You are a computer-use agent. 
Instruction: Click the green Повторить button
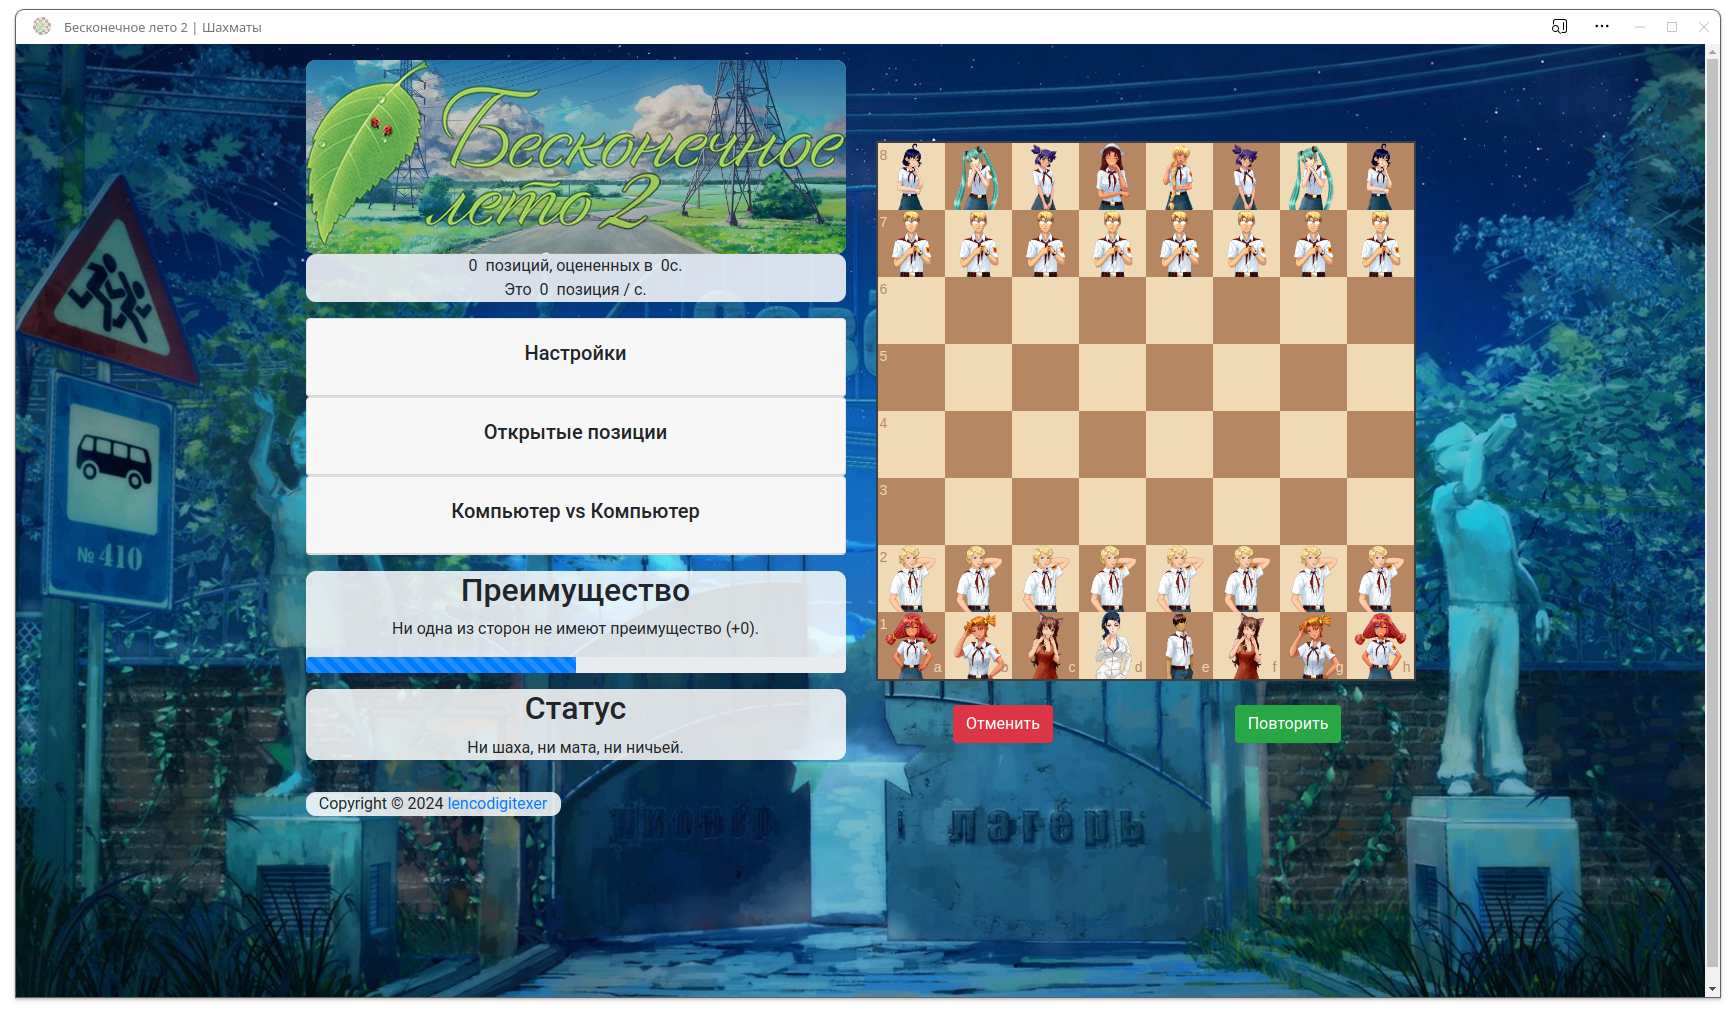click(1287, 724)
